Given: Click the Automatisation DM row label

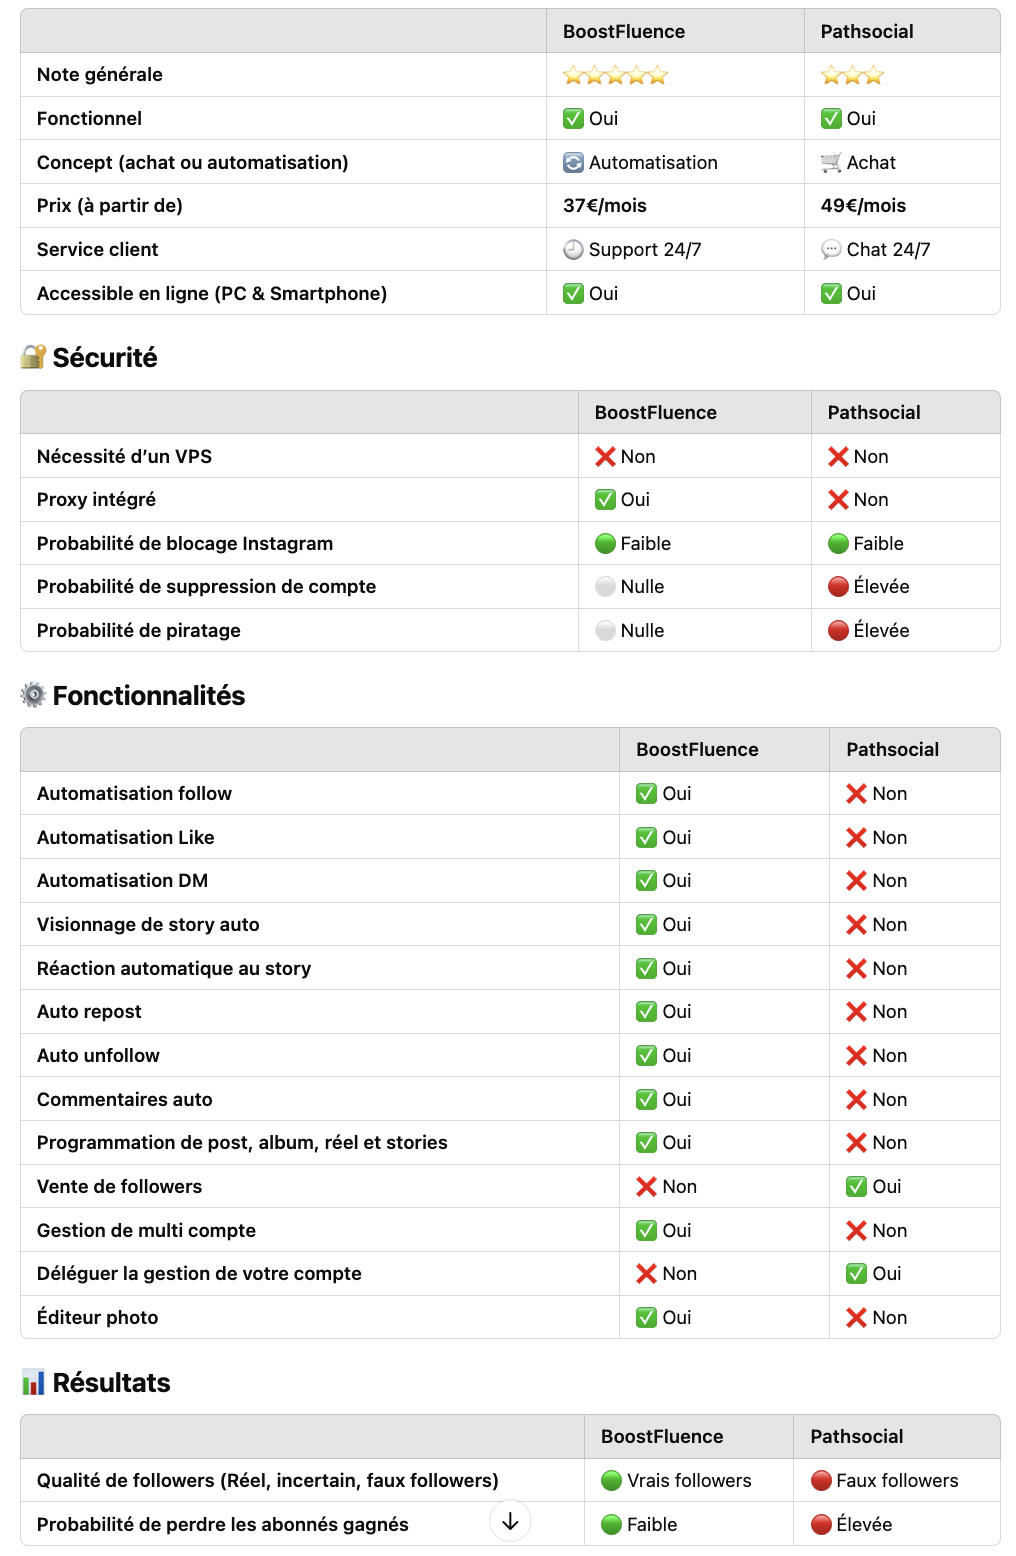Looking at the screenshot, I should tap(123, 880).
